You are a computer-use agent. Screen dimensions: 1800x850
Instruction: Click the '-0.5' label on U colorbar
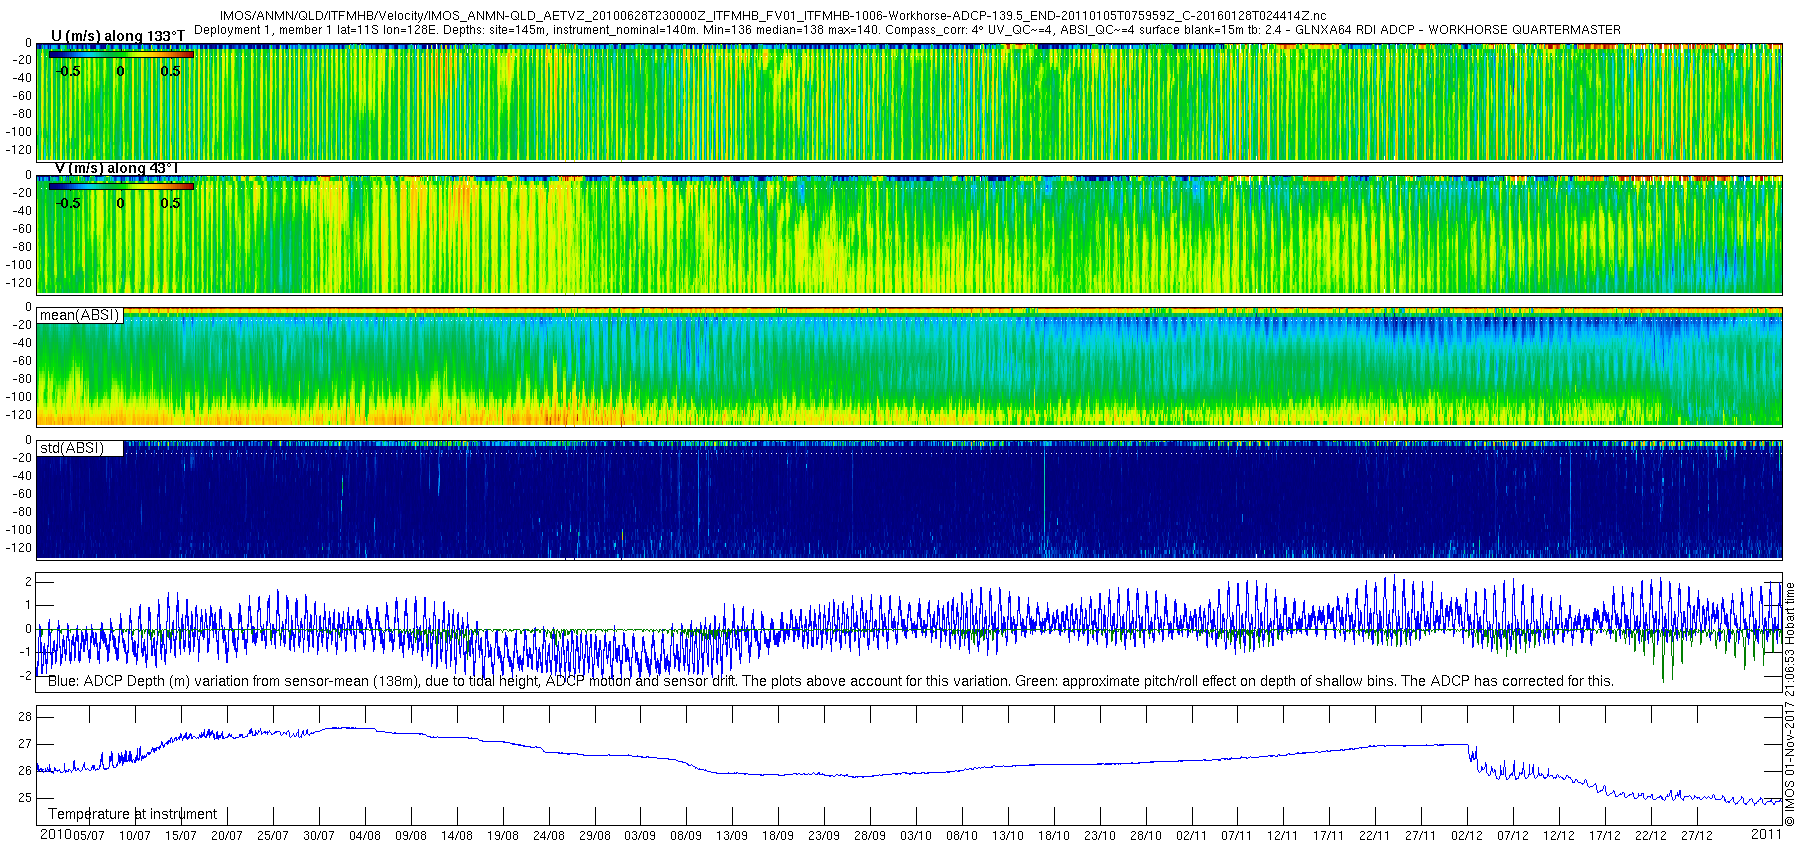point(68,72)
